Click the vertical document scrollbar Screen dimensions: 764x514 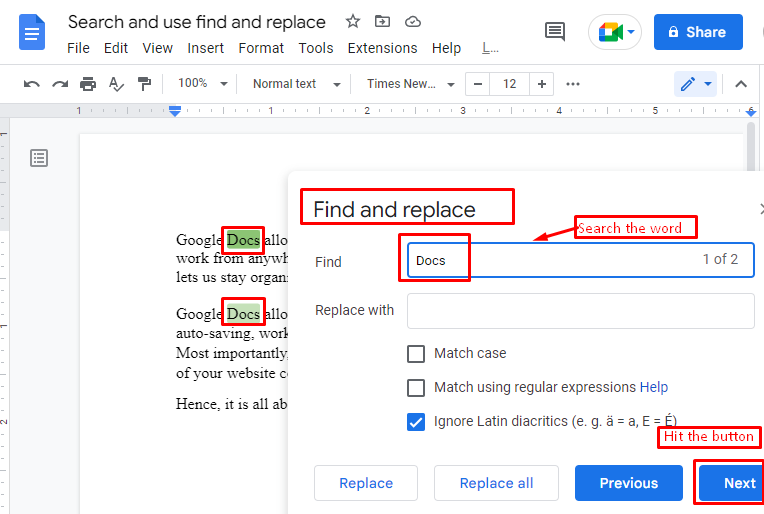pos(750,146)
